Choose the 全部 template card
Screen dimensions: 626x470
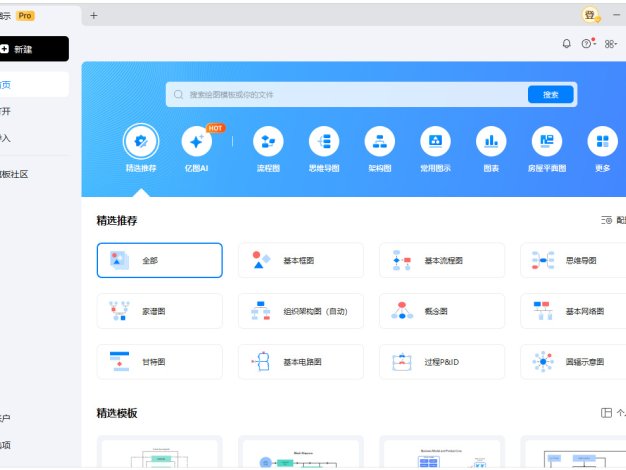pyautogui.click(x=160, y=260)
